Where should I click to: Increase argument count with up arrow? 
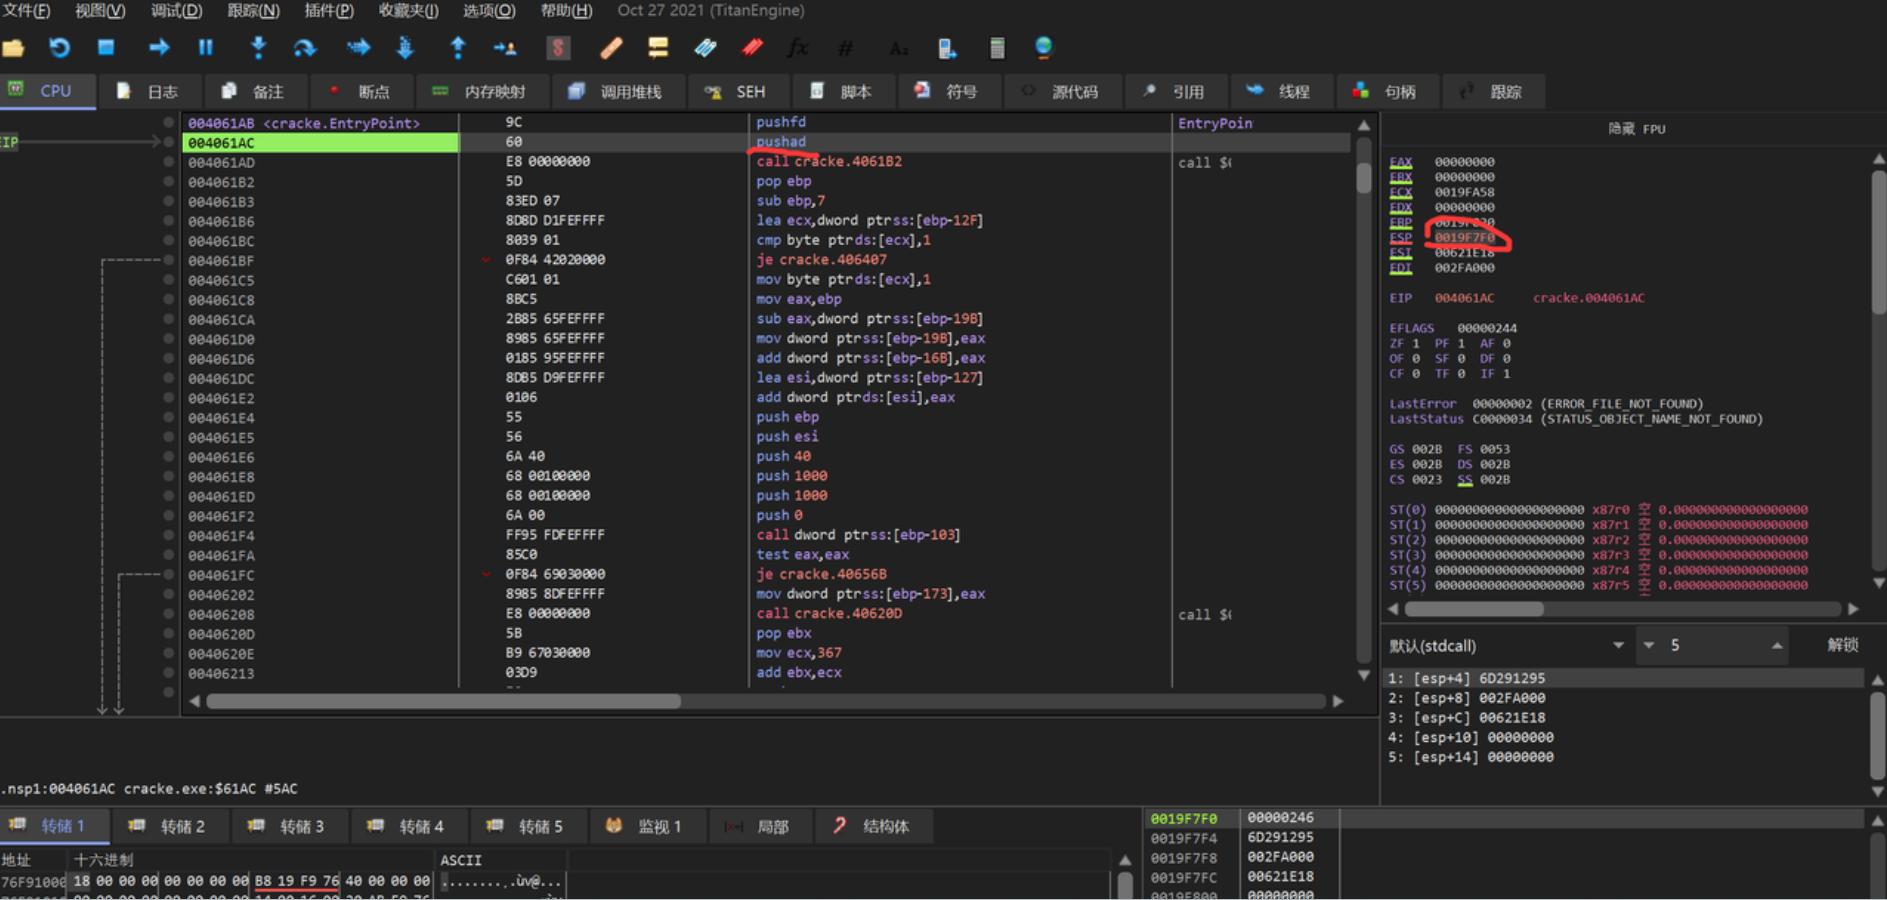1777,645
